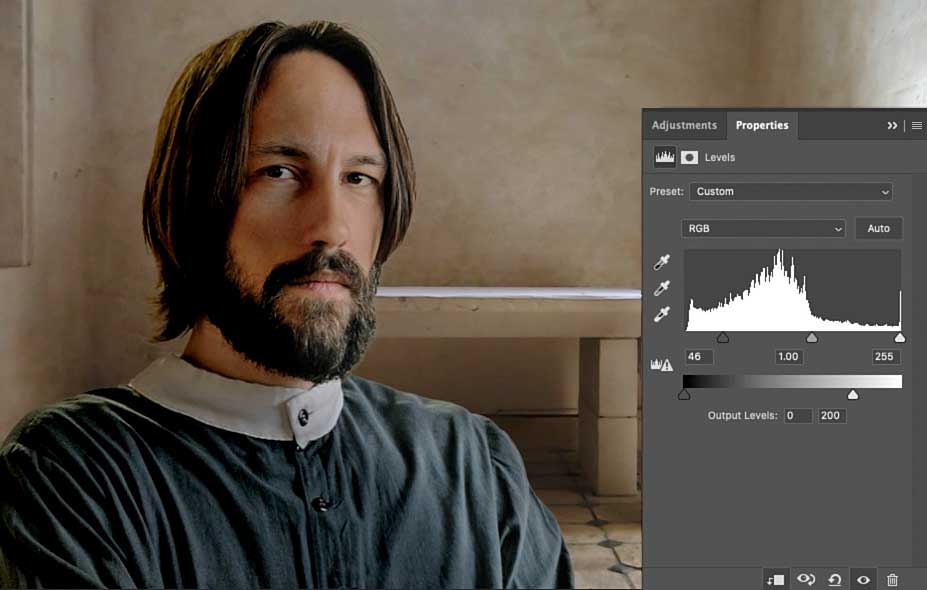The image size is (927, 590).
Task: Click the white input level slider
Action: [x=900, y=338]
